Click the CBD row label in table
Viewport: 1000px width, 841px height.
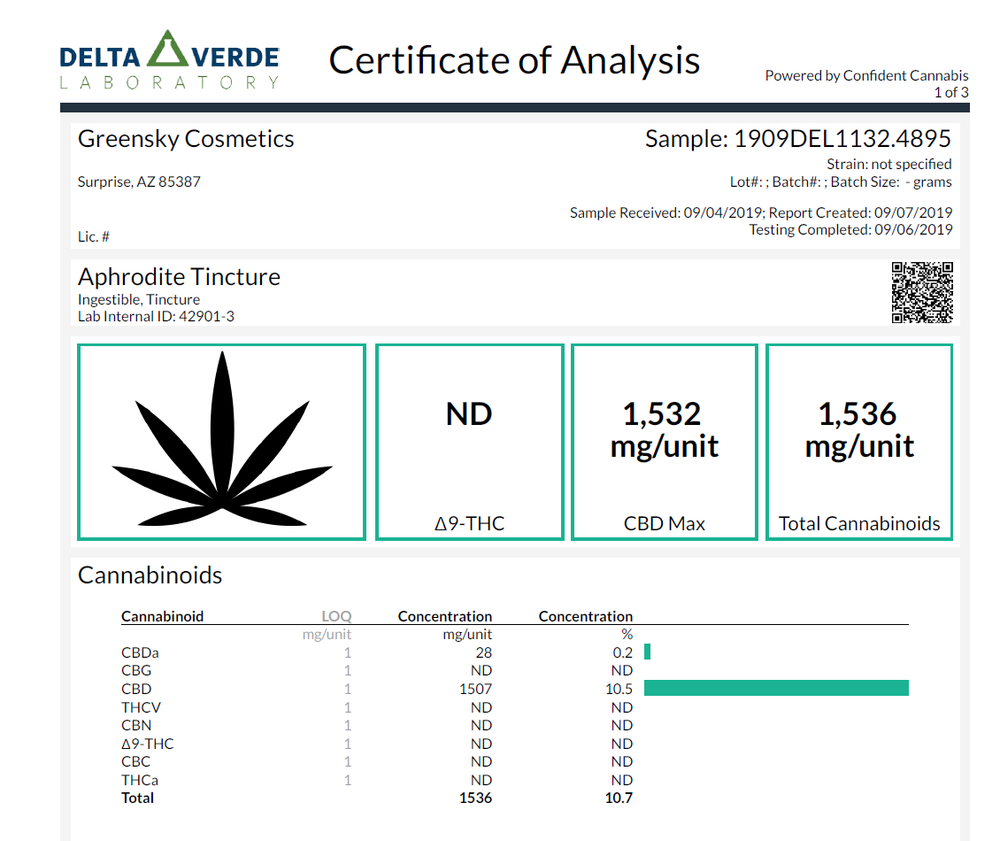[x=136, y=689]
